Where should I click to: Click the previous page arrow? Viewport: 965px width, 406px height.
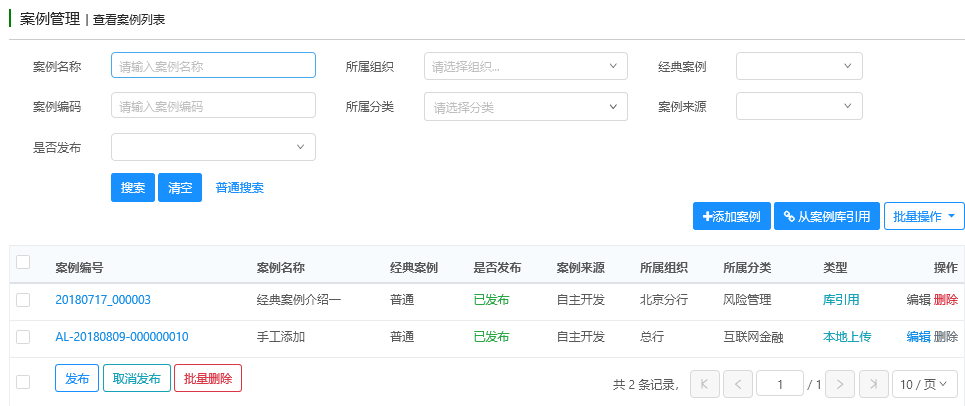pyautogui.click(x=738, y=384)
